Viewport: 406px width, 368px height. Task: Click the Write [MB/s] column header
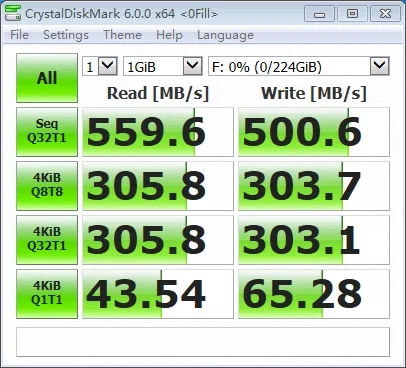314,94
